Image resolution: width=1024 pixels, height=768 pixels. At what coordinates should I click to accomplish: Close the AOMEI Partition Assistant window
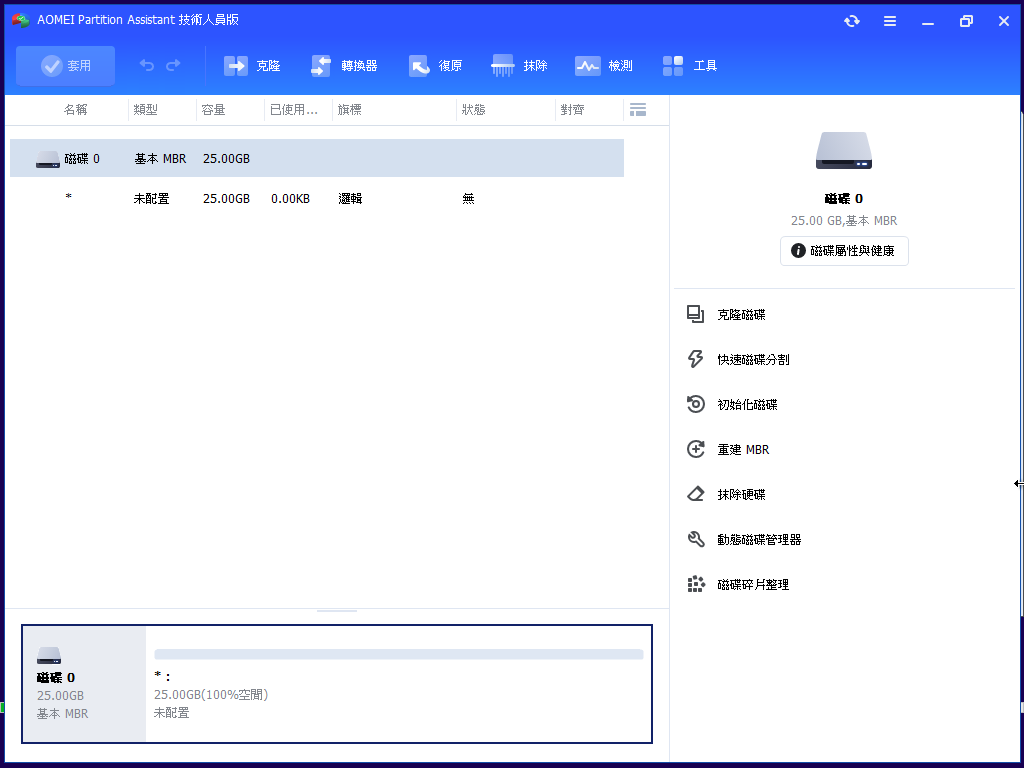(x=1004, y=22)
